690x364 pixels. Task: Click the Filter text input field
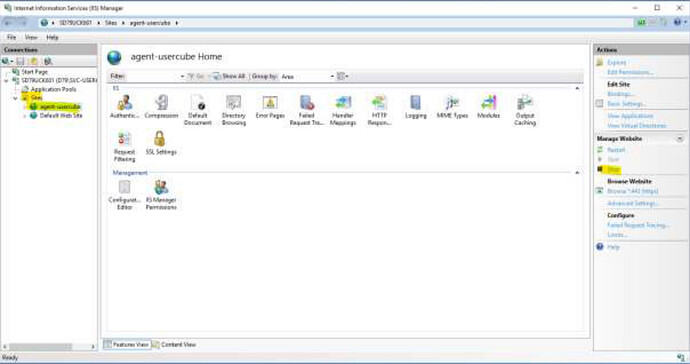[153, 77]
